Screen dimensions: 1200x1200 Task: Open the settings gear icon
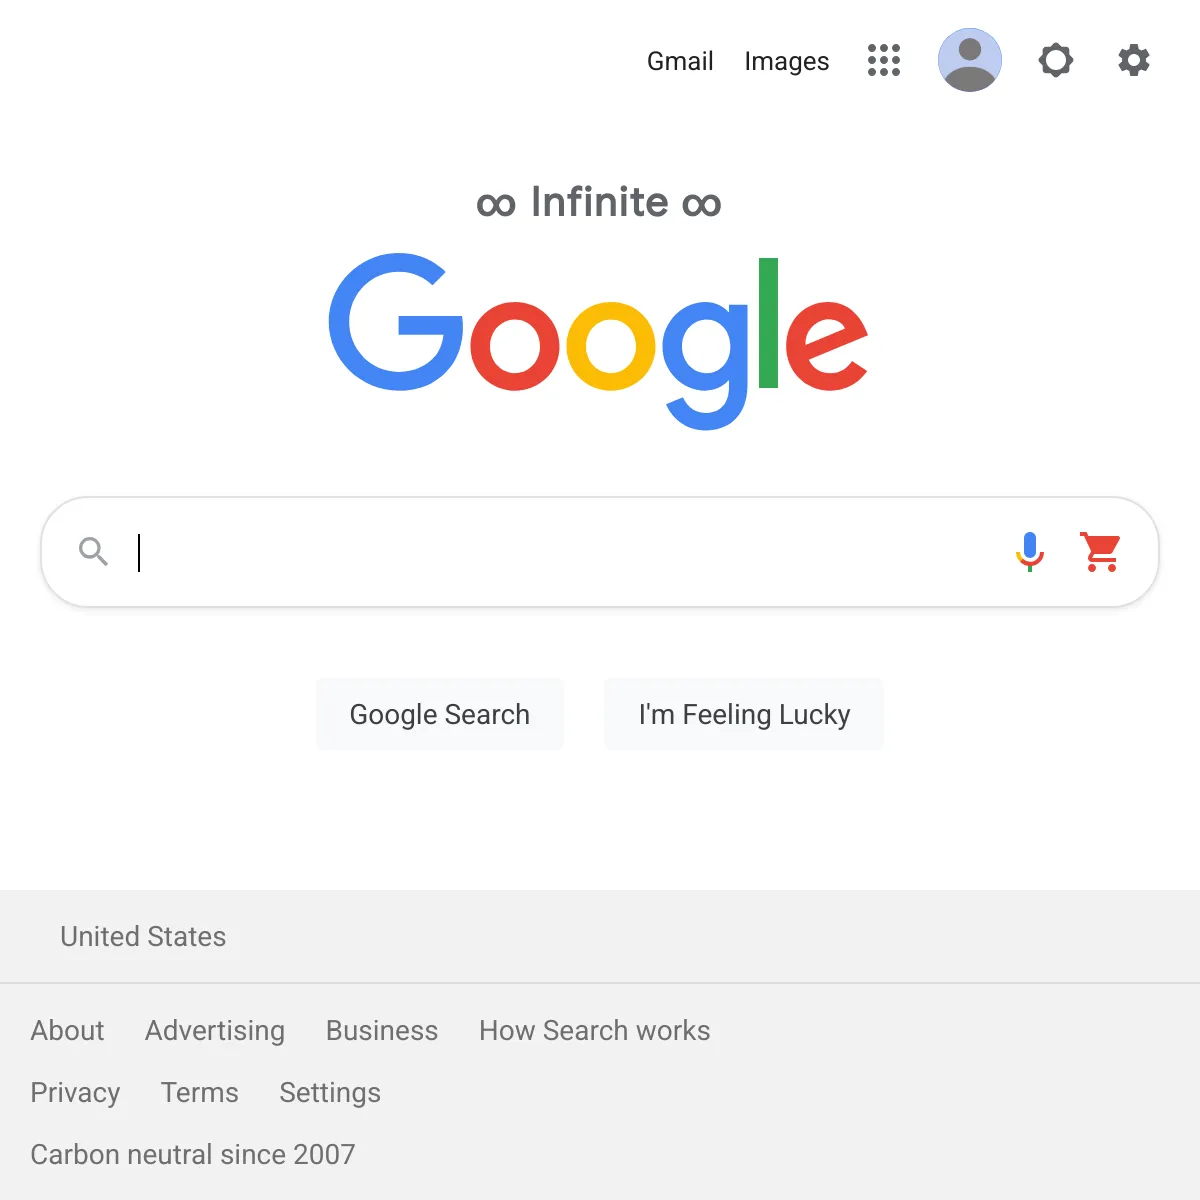[x=1133, y=60]
